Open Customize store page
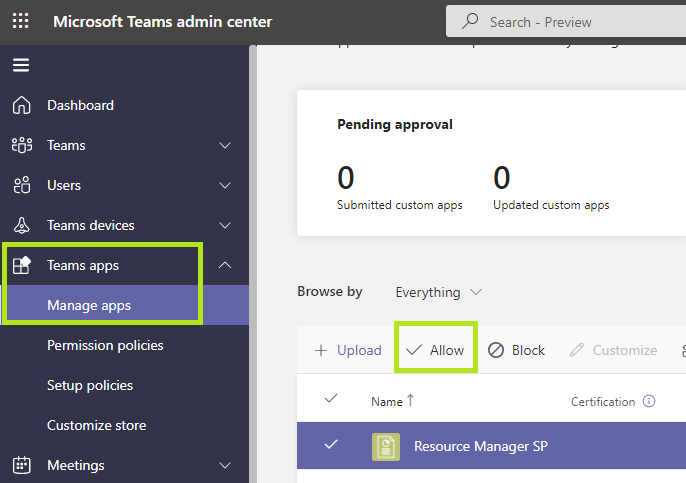 coord(97,425)
